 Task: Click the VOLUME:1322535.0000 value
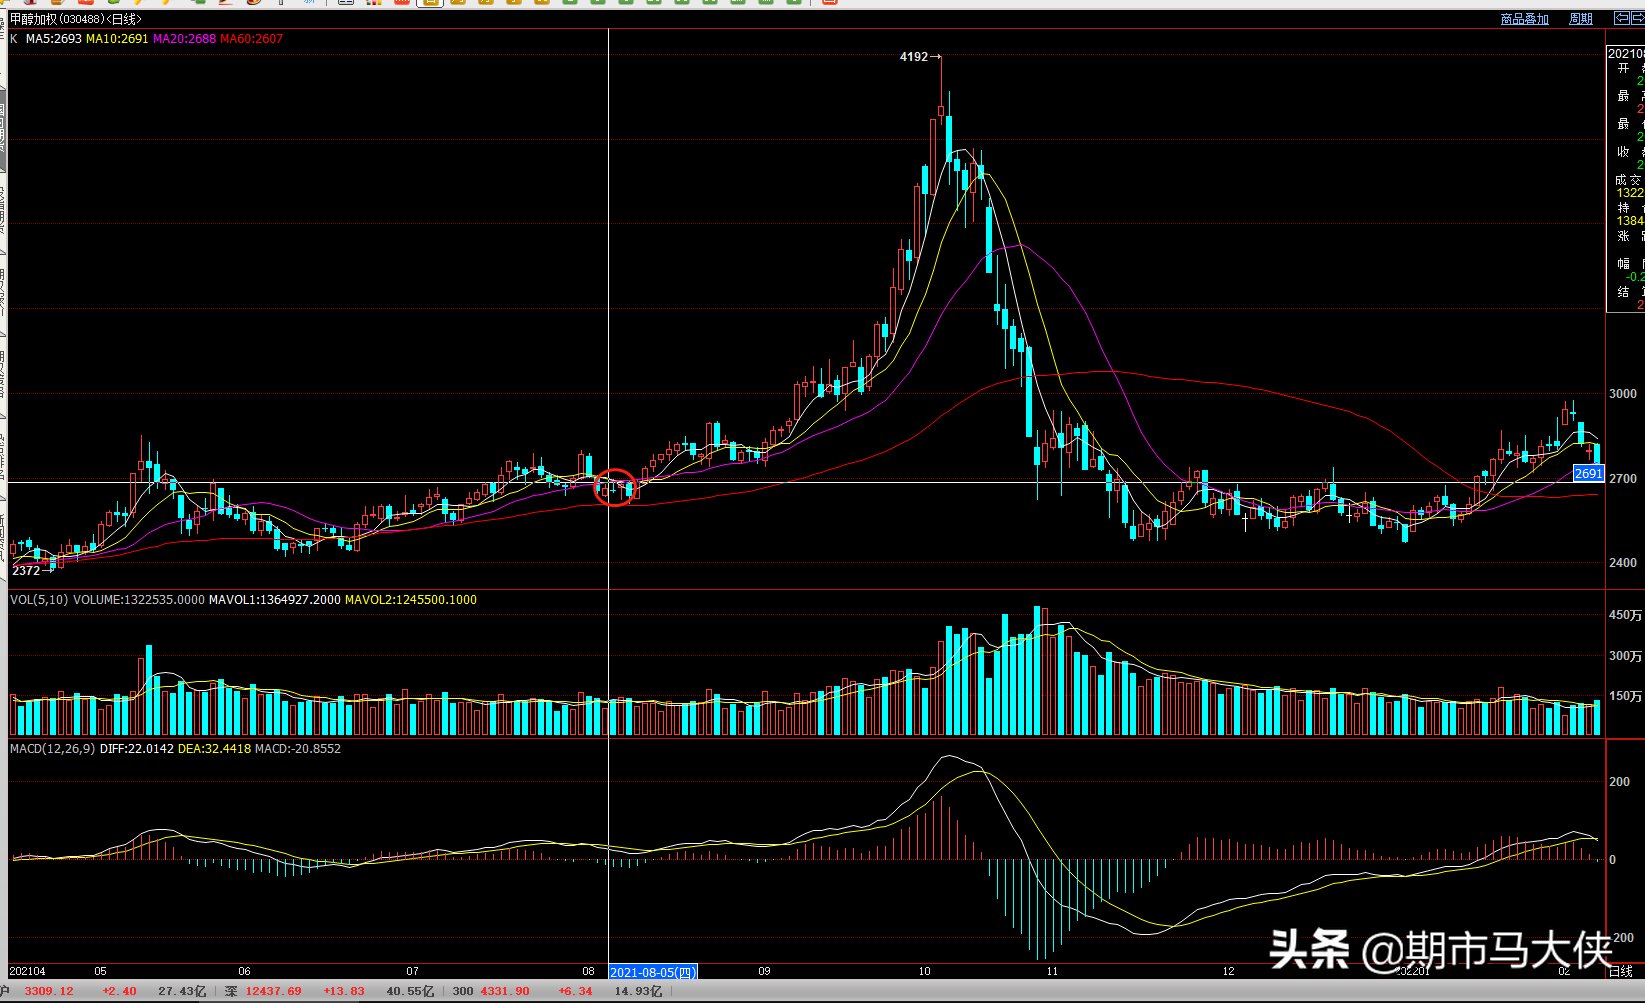(x=139, y=600)
